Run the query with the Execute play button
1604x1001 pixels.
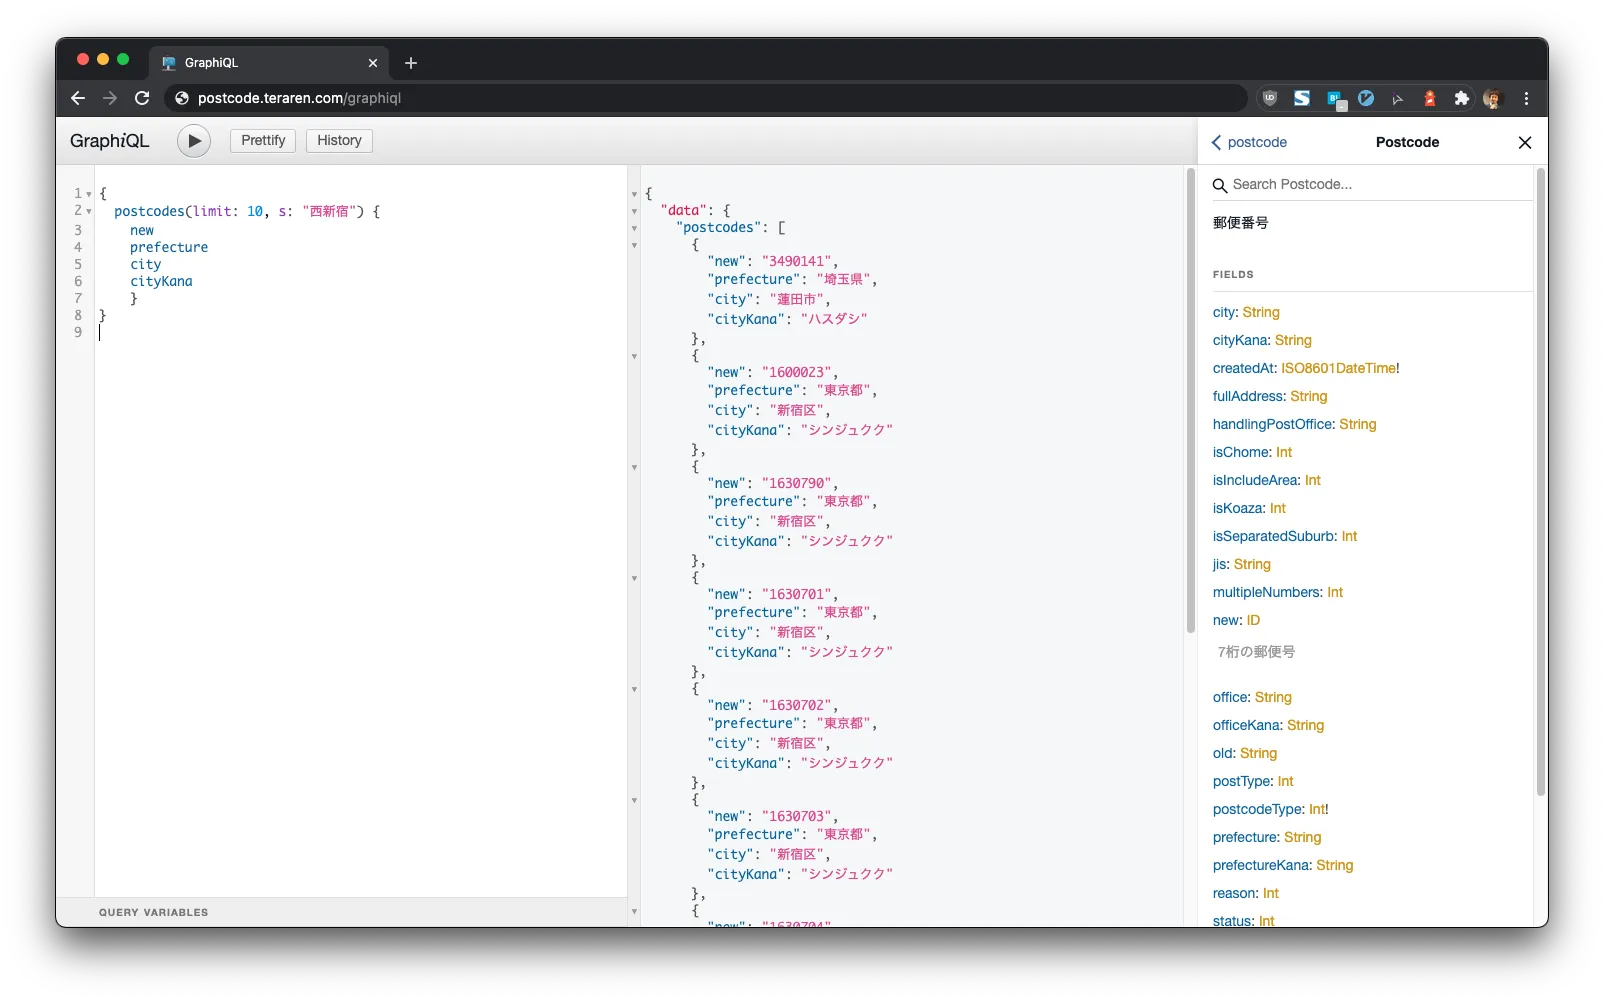tap(194, 141)
